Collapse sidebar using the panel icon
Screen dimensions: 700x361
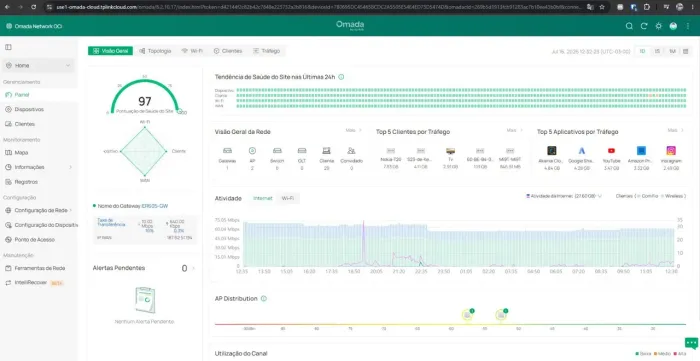(x=8, y=47)
